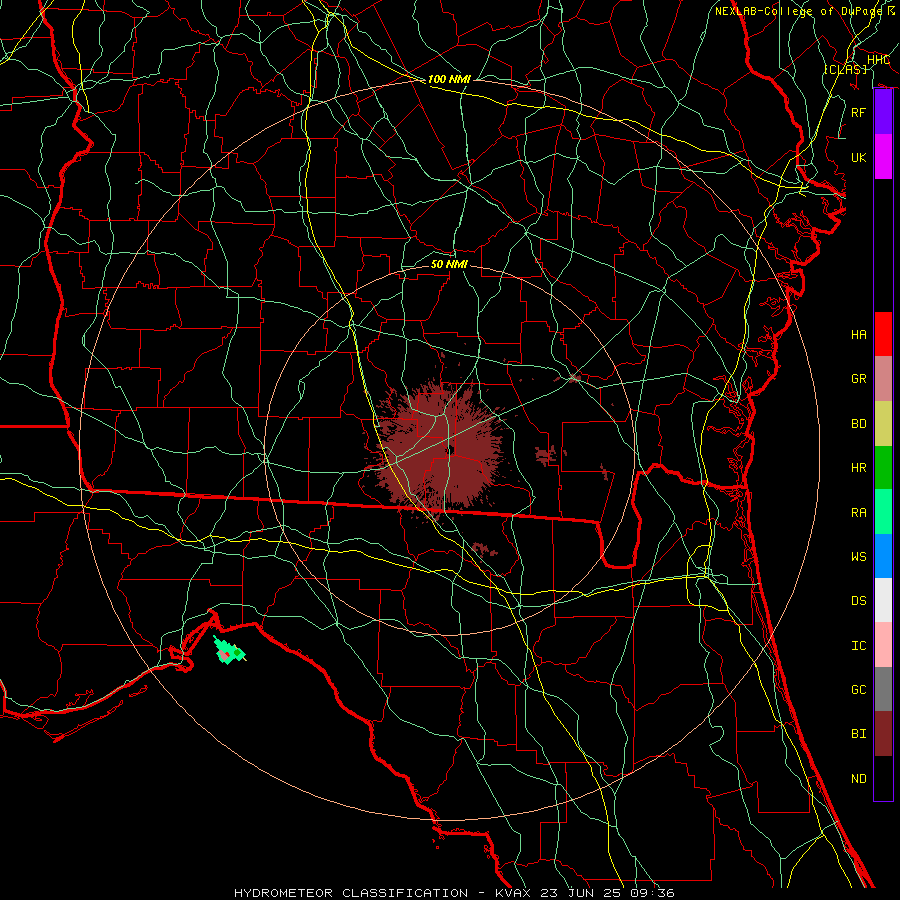Click the HA red legend swatch
Screen dimensions: 900x900
click(883, 334)
